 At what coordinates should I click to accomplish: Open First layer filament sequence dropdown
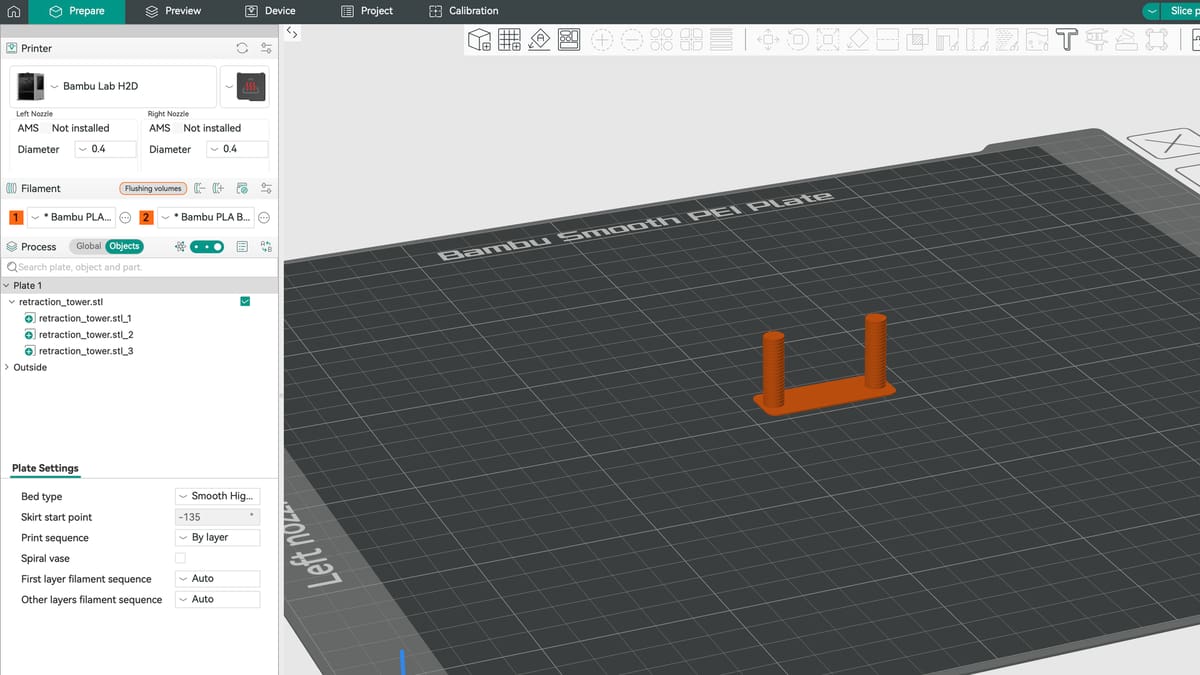[x=217, y=578]
